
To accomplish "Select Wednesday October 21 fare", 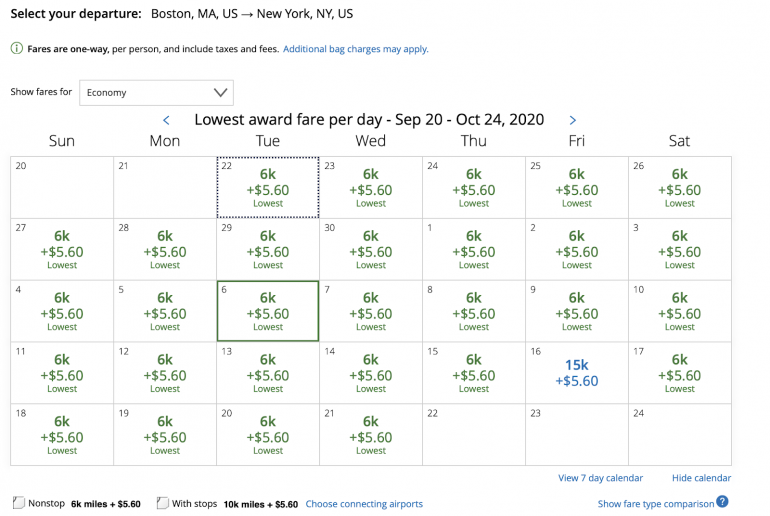I will coord(371,435).
